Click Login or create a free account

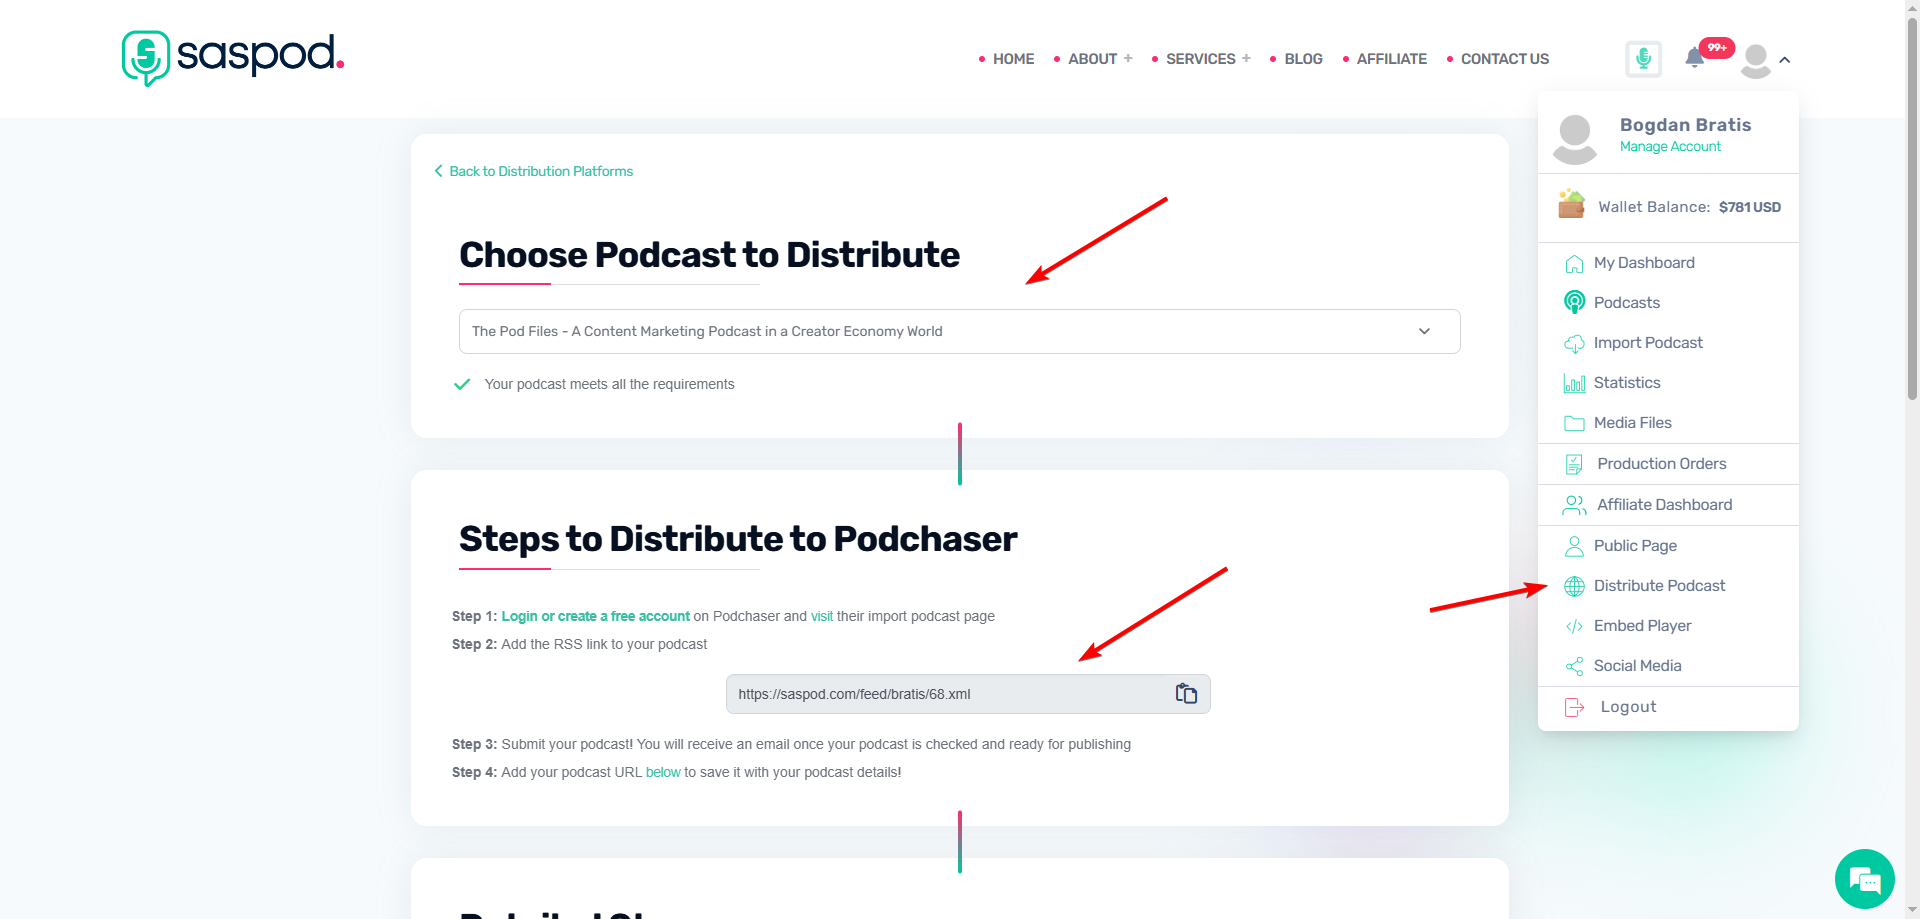(595, 617)
